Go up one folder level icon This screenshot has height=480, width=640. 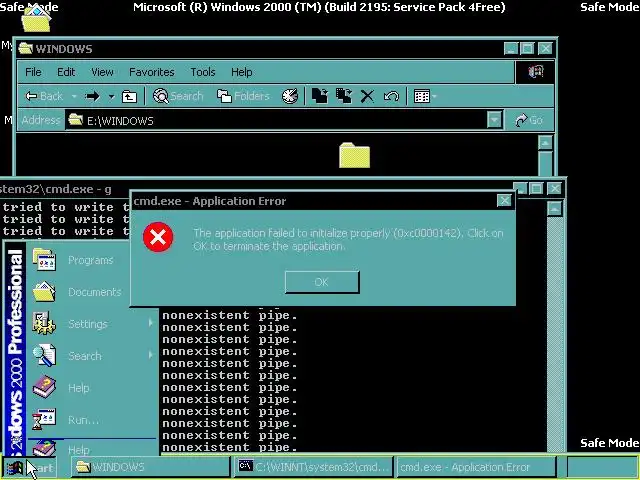129,96
